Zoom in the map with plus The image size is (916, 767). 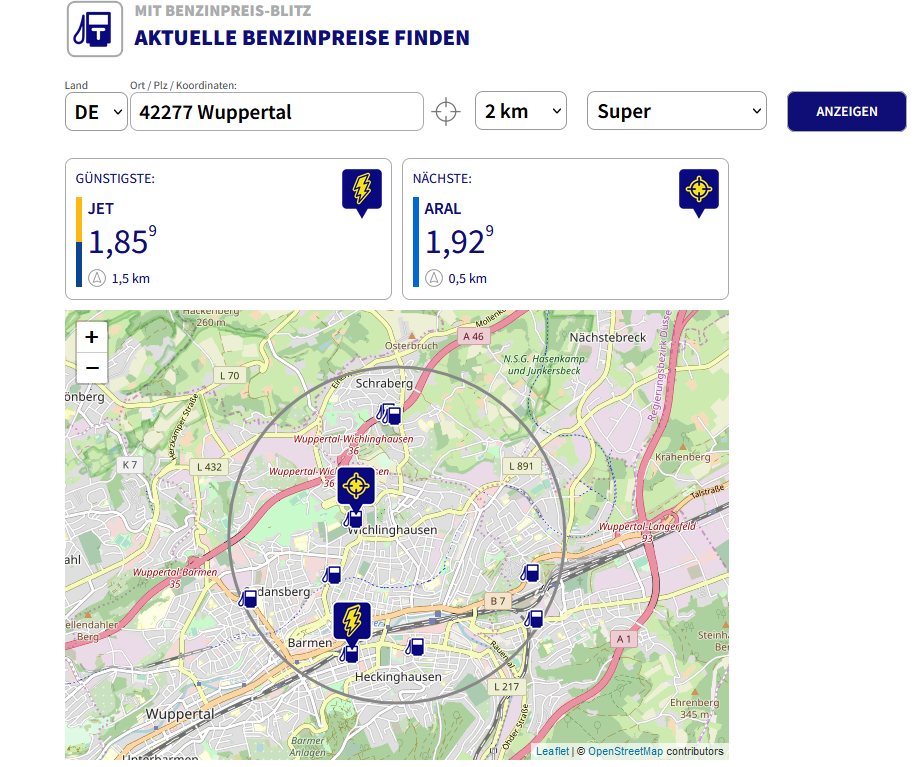click(x=92, y=337)
